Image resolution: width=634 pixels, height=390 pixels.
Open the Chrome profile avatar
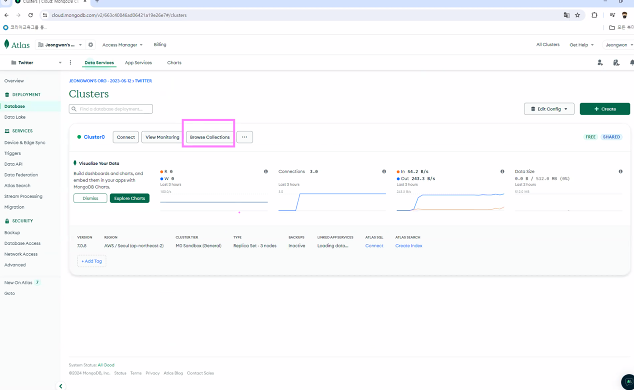tap(625, 15)
